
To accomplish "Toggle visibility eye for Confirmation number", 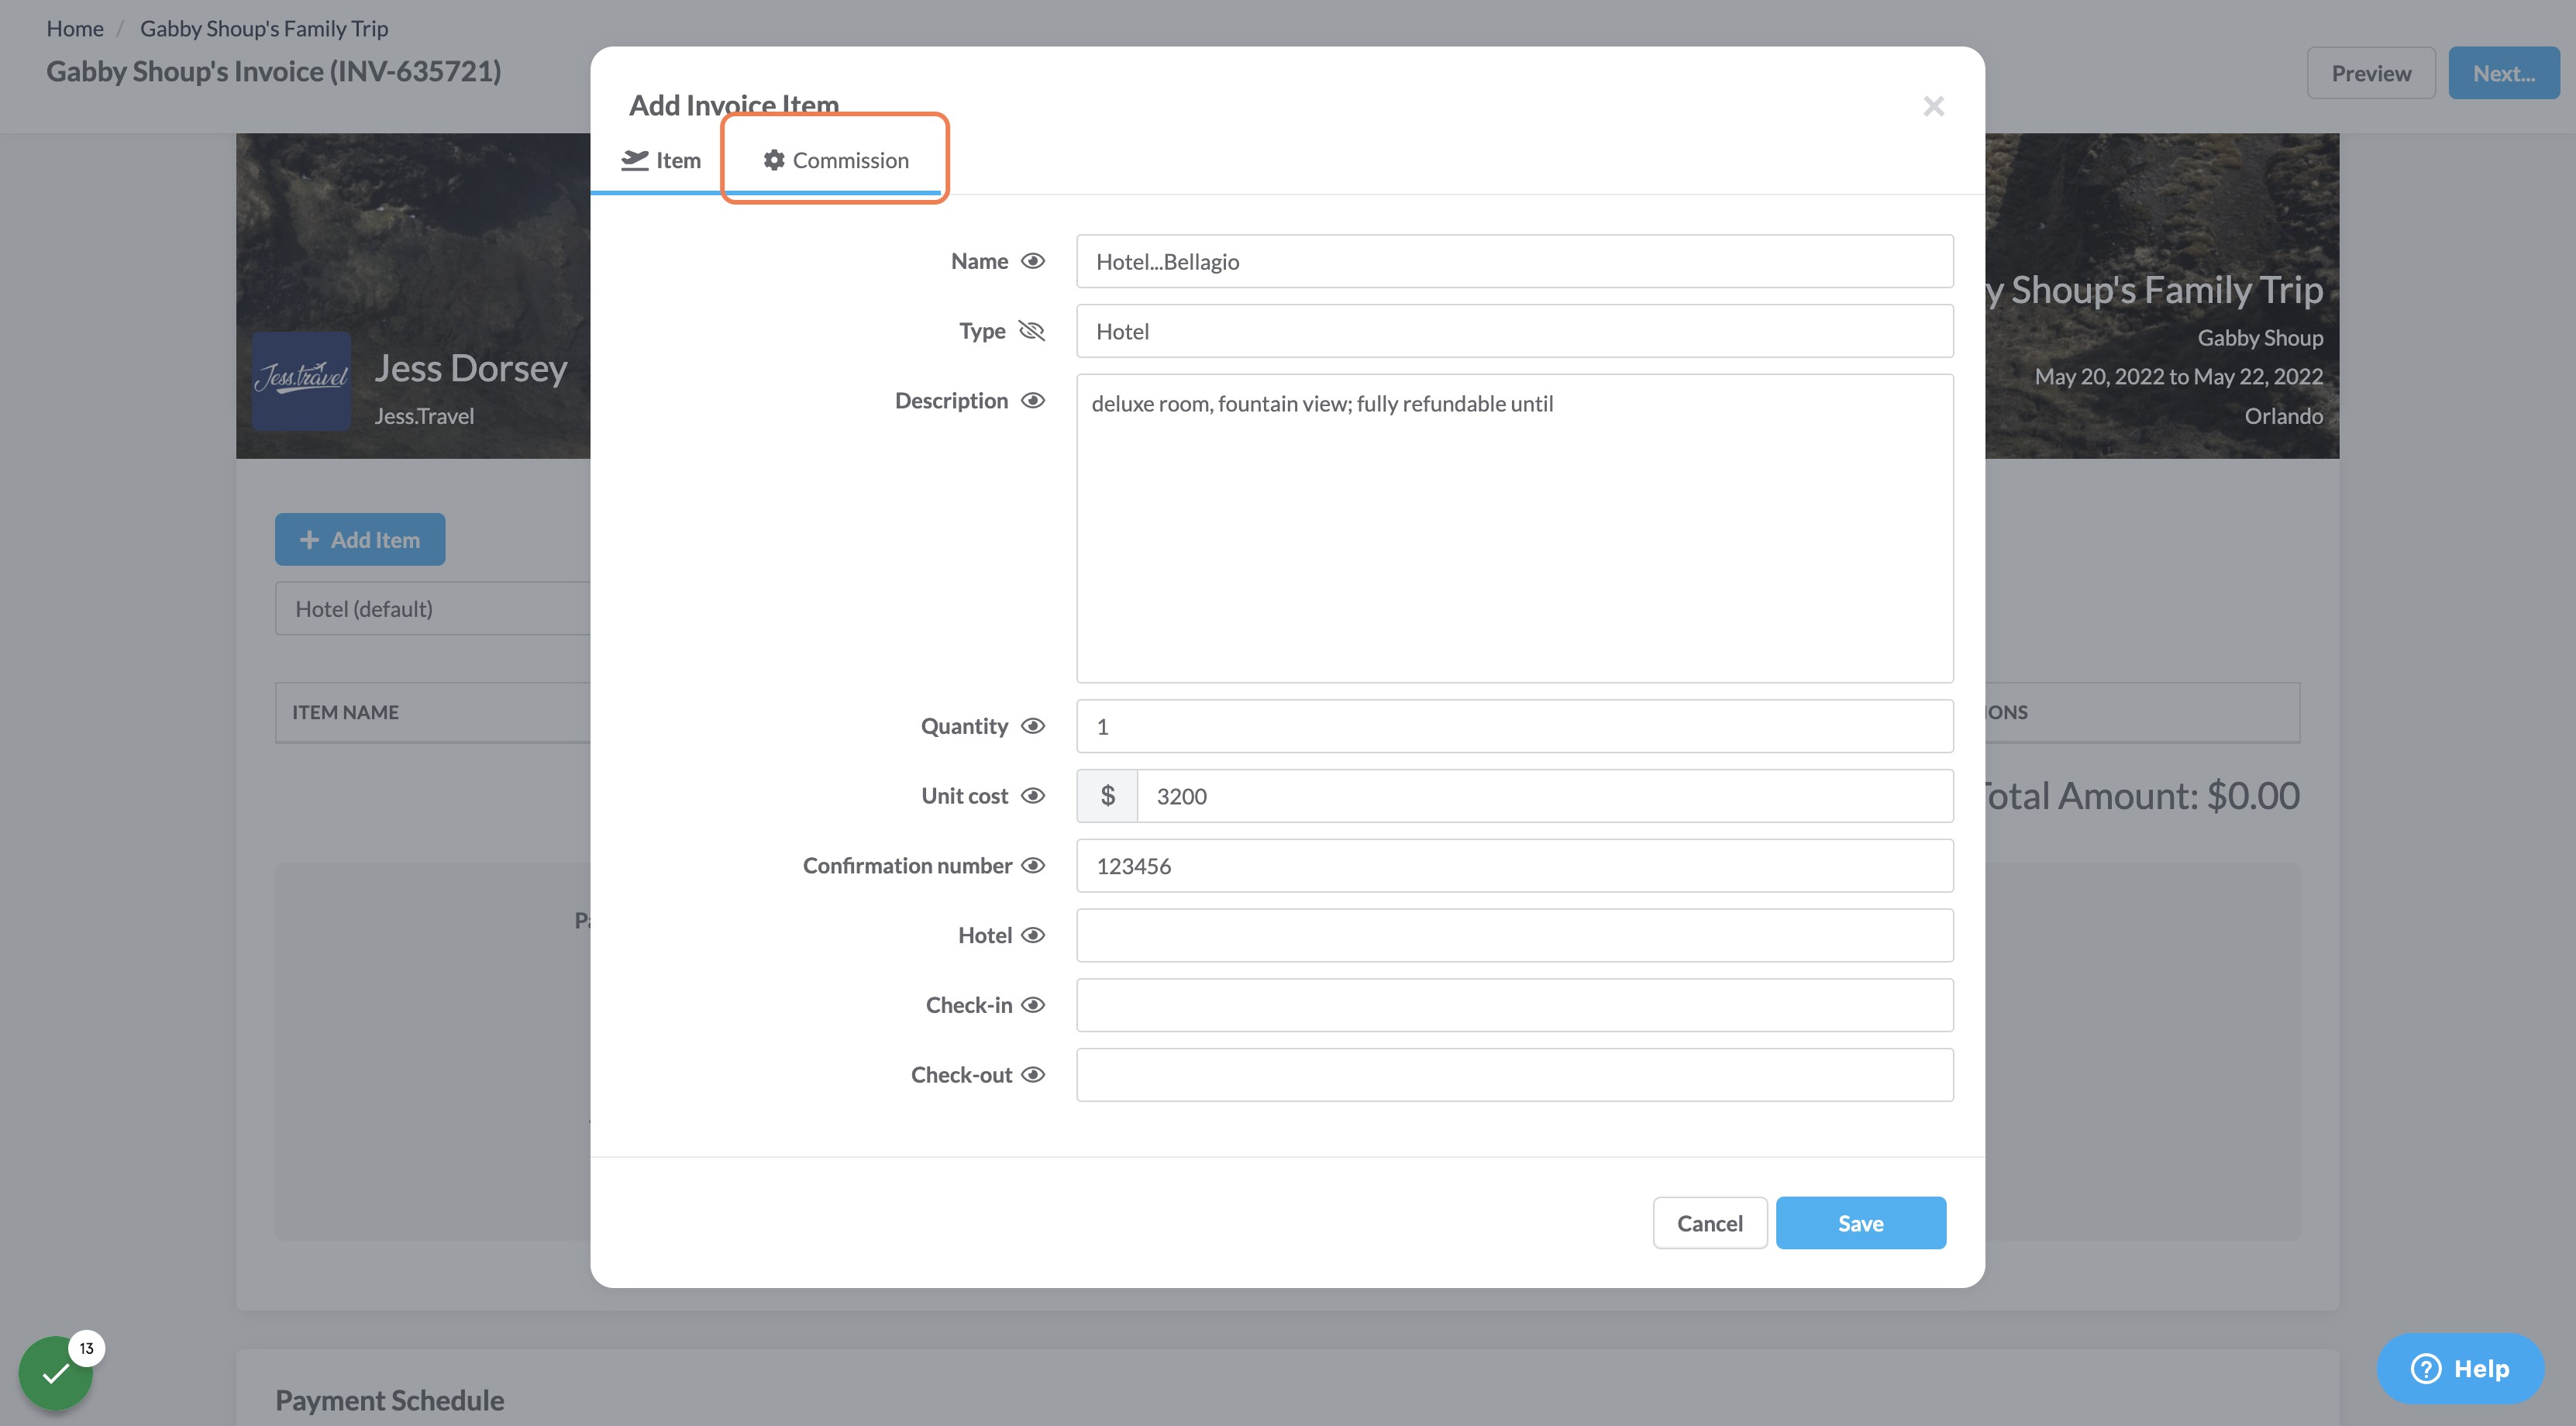I will pos(1033,865).
